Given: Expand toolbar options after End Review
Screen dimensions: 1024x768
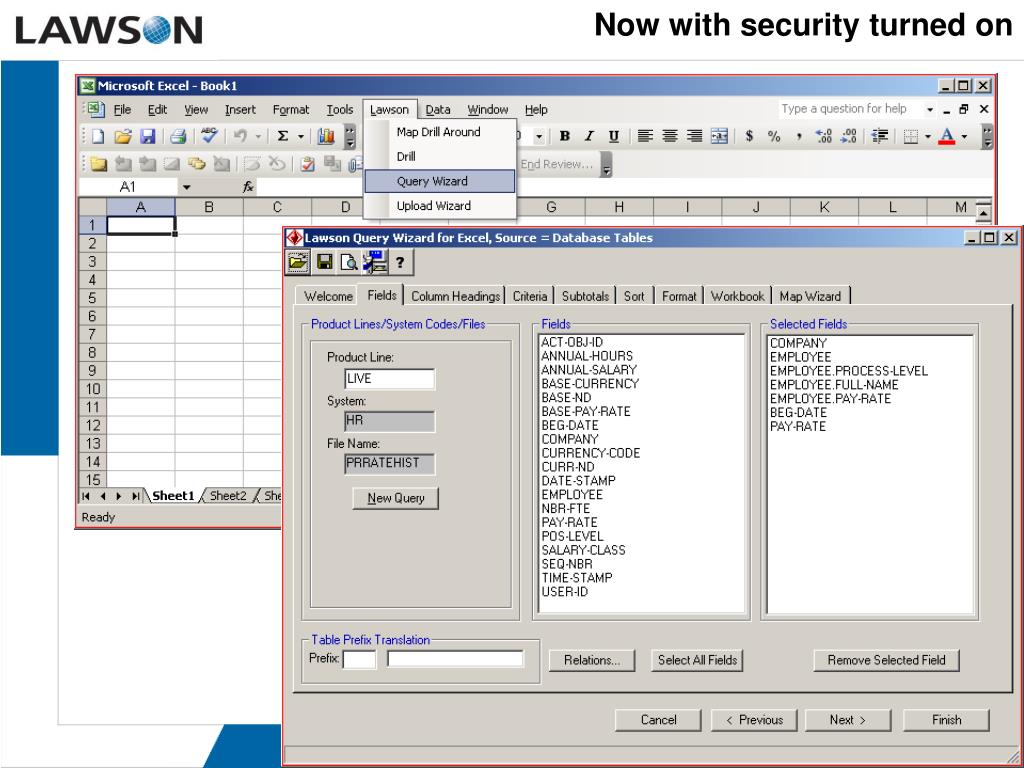Looking at the screenshot, I should (607, 165).
